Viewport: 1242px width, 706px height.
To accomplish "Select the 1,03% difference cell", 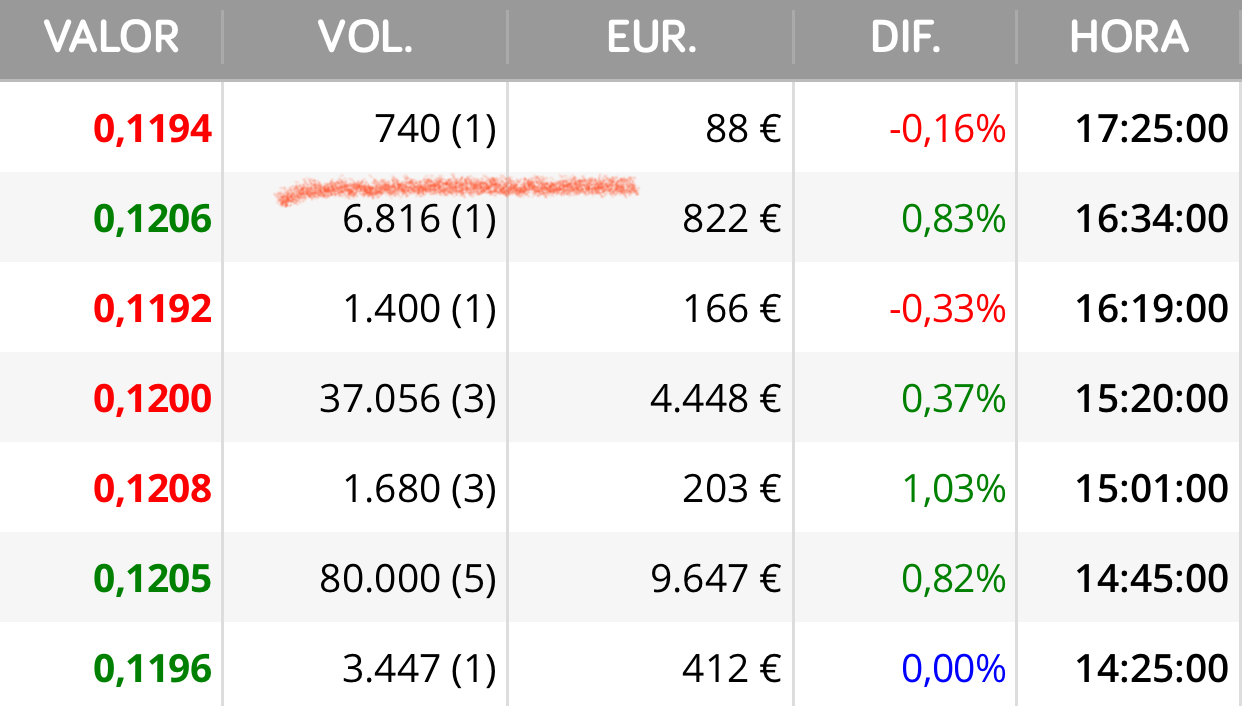I will pyautogui.click(x=954, y=489).
